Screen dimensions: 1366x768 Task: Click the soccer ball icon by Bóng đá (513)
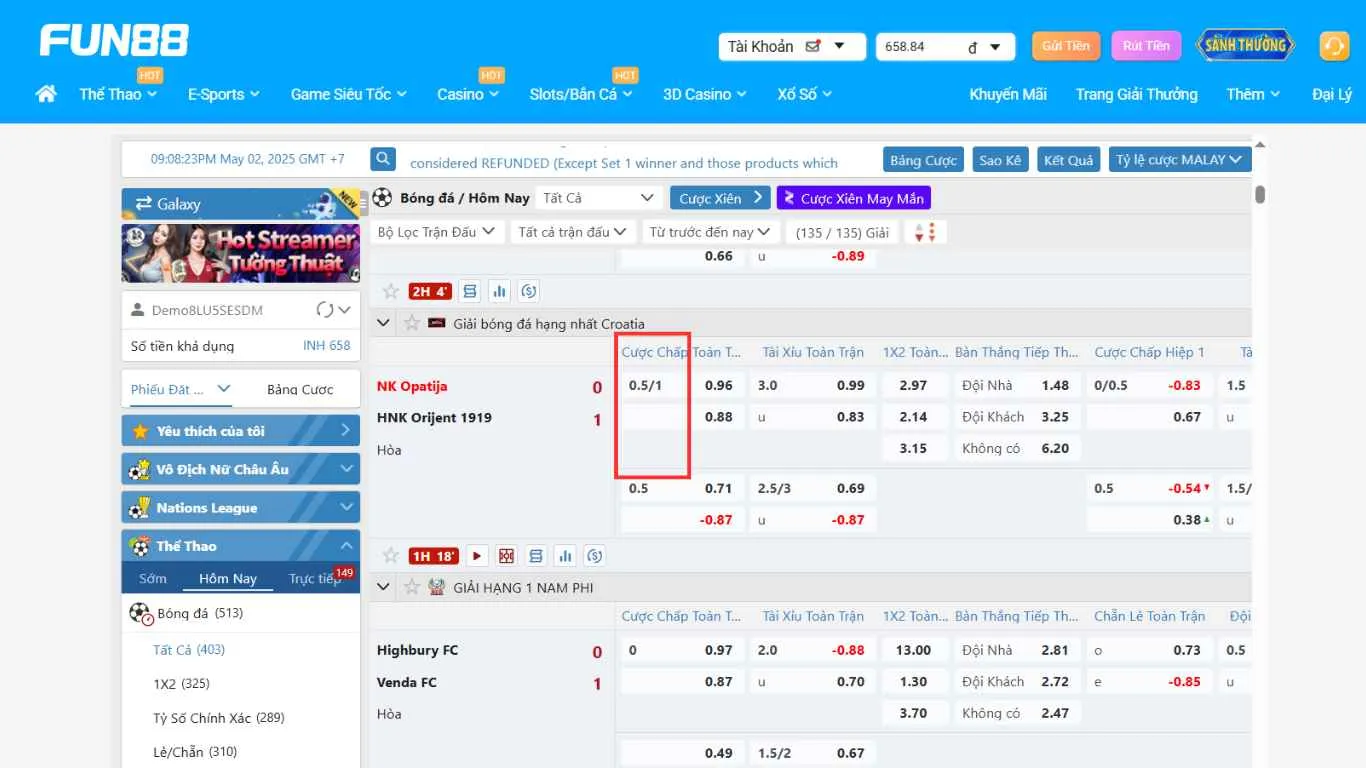coord(140,613)
